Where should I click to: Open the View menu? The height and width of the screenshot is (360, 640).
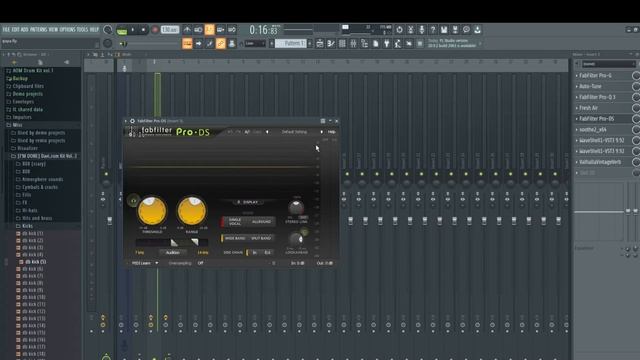(53, 29)
